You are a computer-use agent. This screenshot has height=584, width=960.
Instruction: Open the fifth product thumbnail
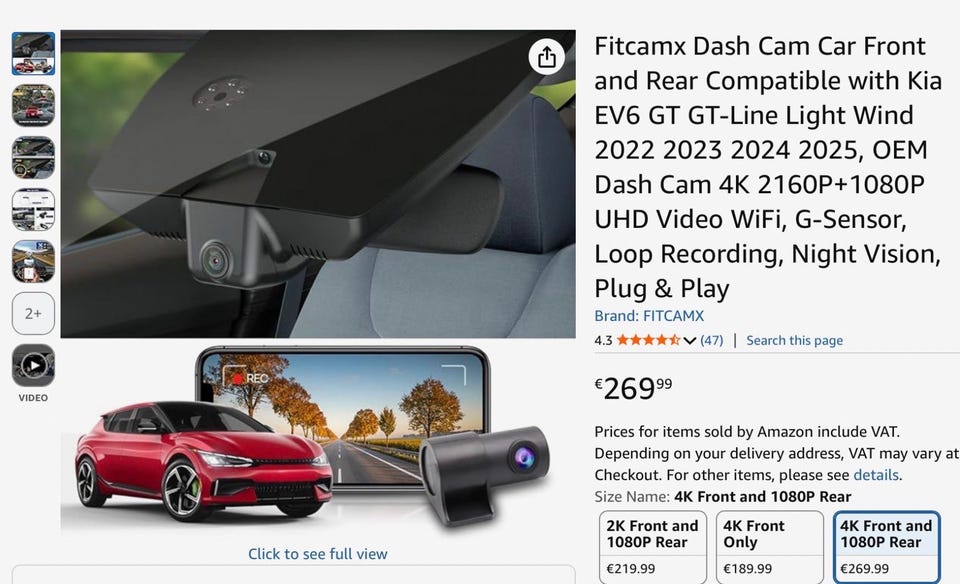[x=33, y=261]
